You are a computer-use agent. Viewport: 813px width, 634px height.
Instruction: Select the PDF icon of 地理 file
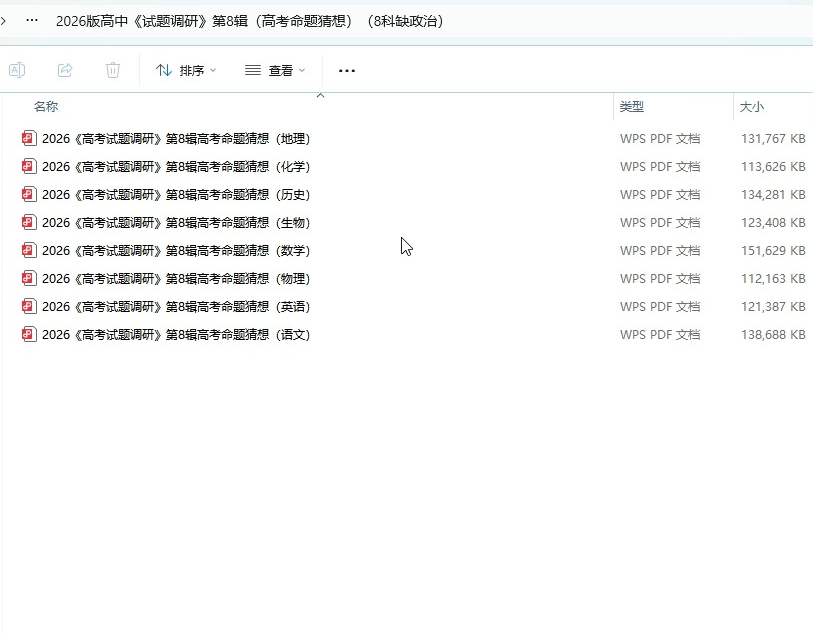29,139
